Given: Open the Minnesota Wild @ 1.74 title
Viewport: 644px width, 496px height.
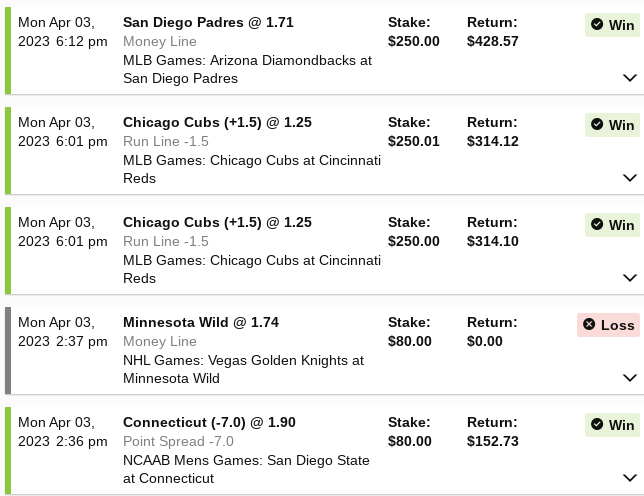Looking at the screenshot, I should [x=201, y=322].
